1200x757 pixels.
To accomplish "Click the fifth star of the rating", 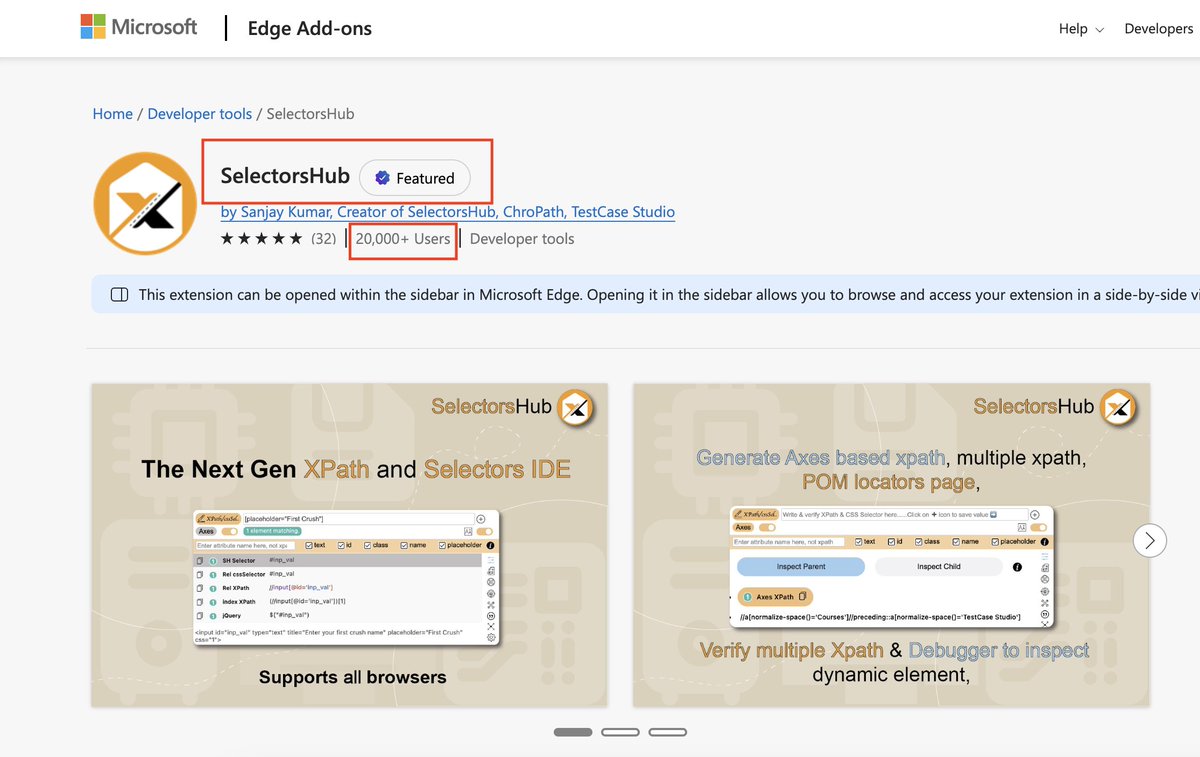I will 297,238.
